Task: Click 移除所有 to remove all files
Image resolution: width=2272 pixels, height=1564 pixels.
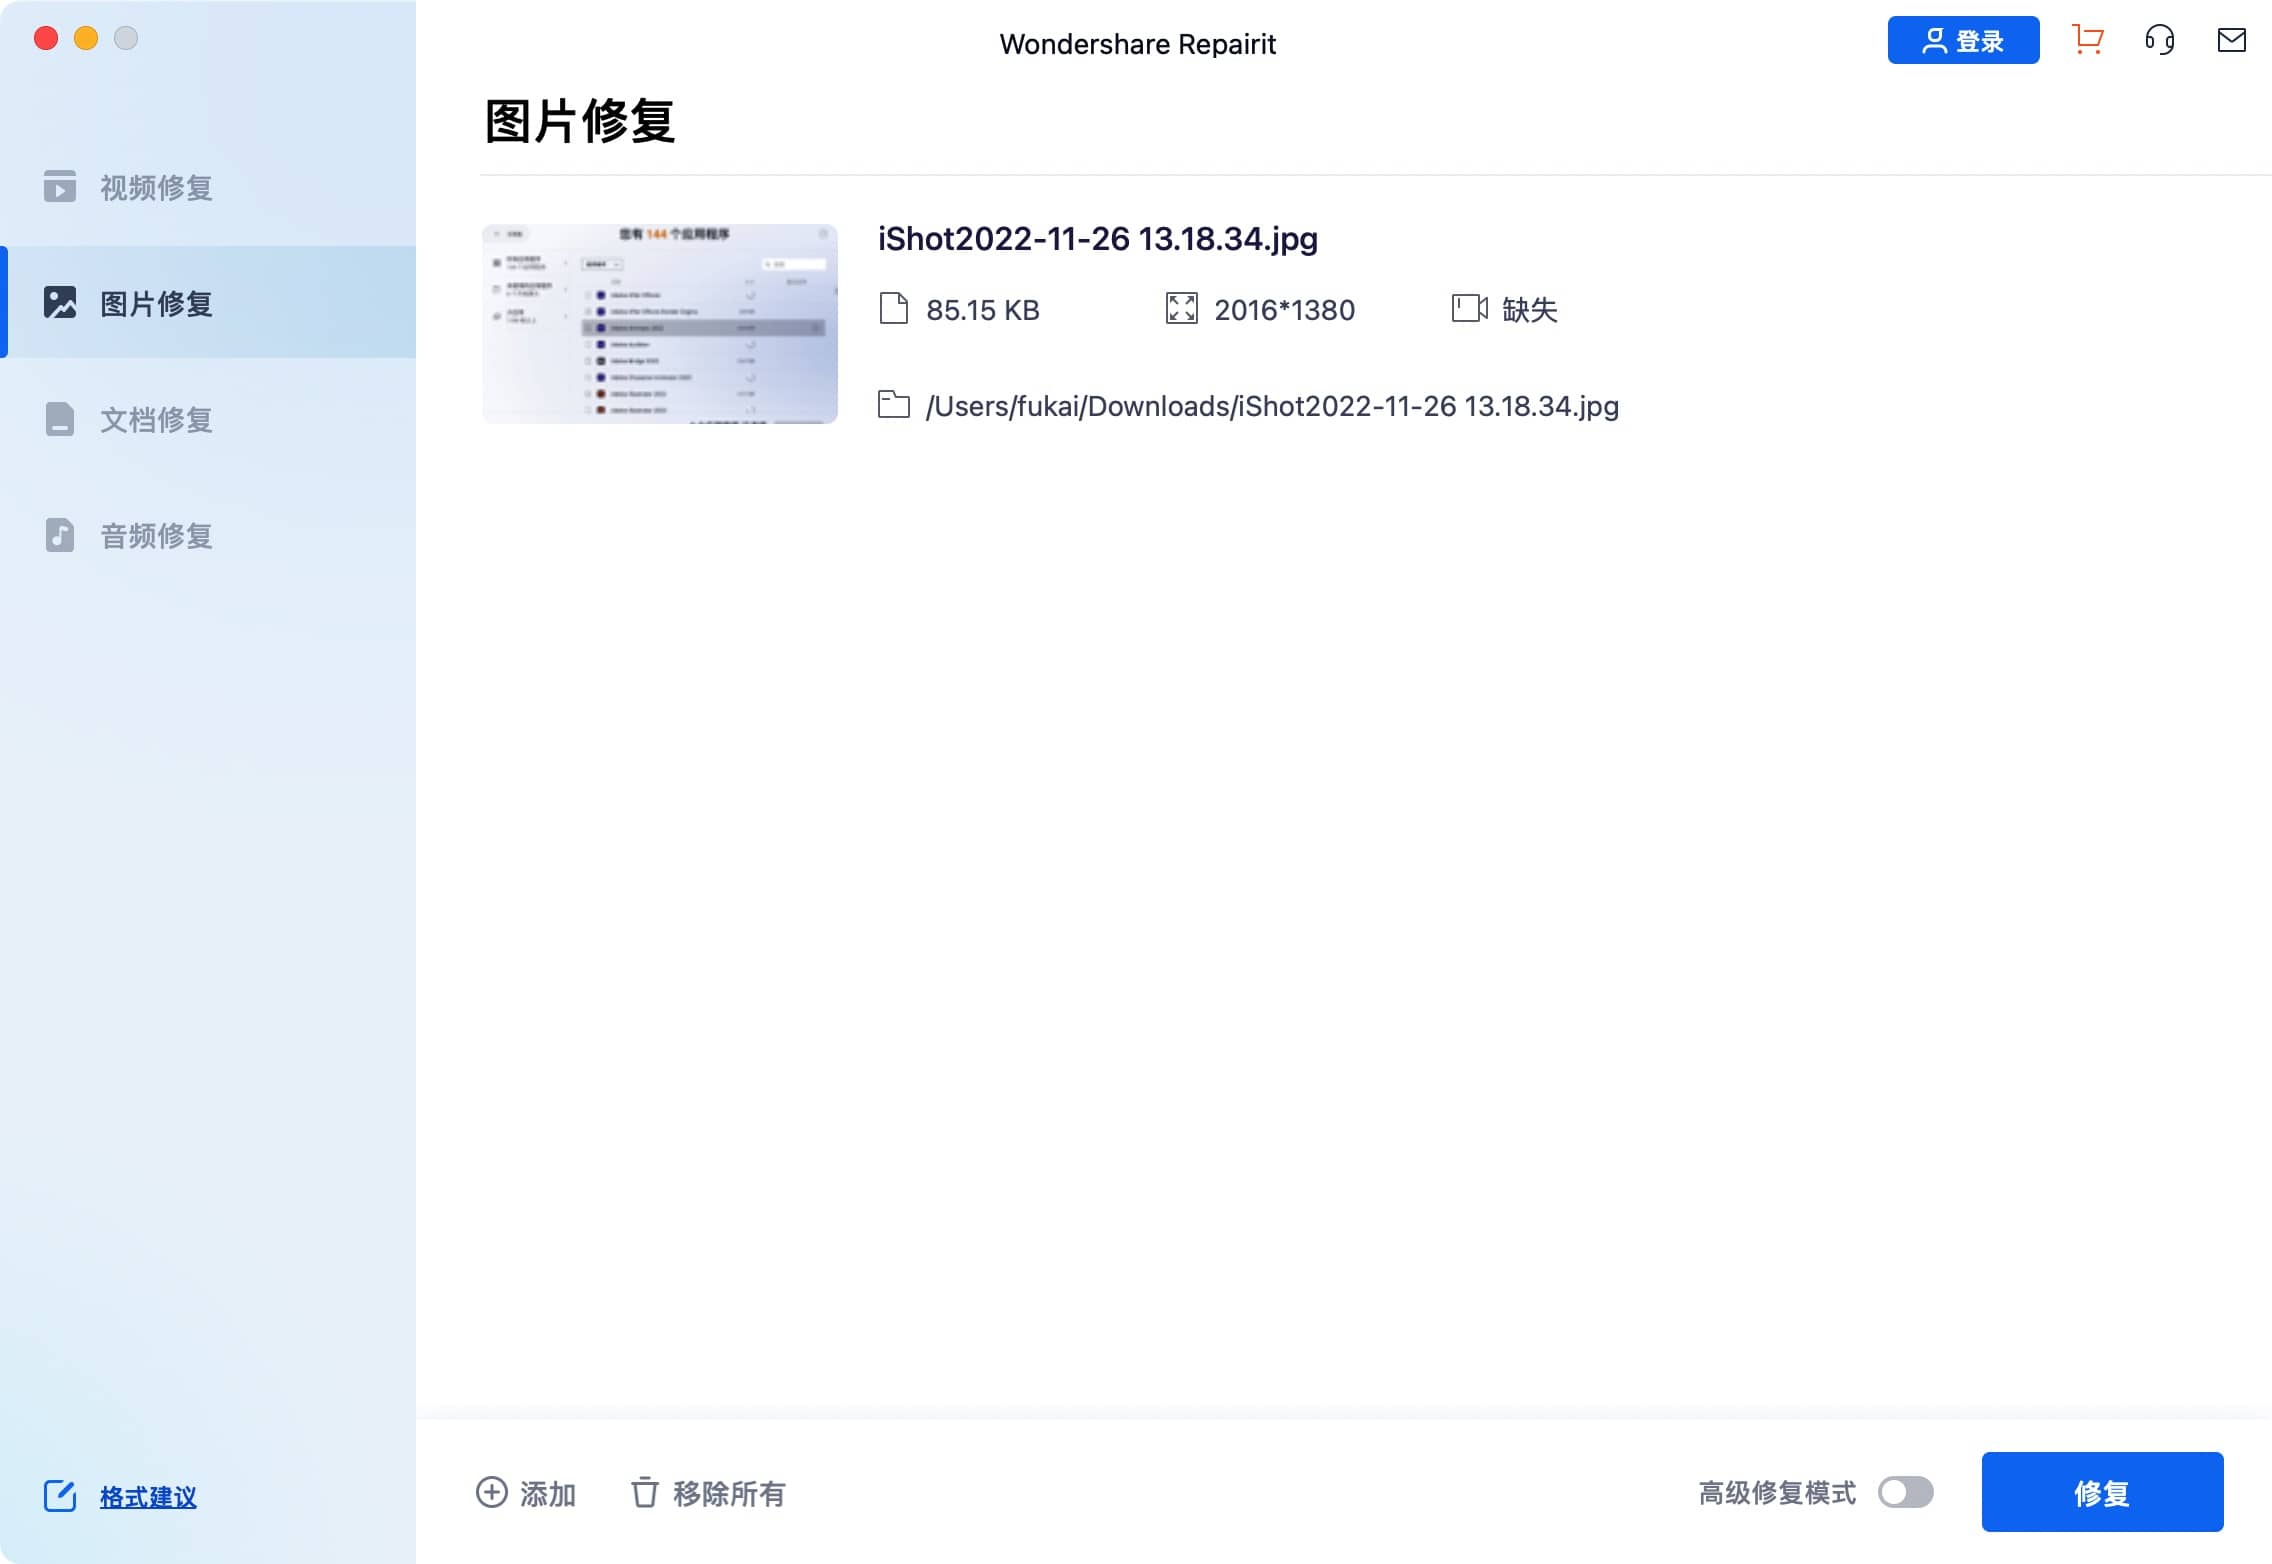Action: 708,1493
